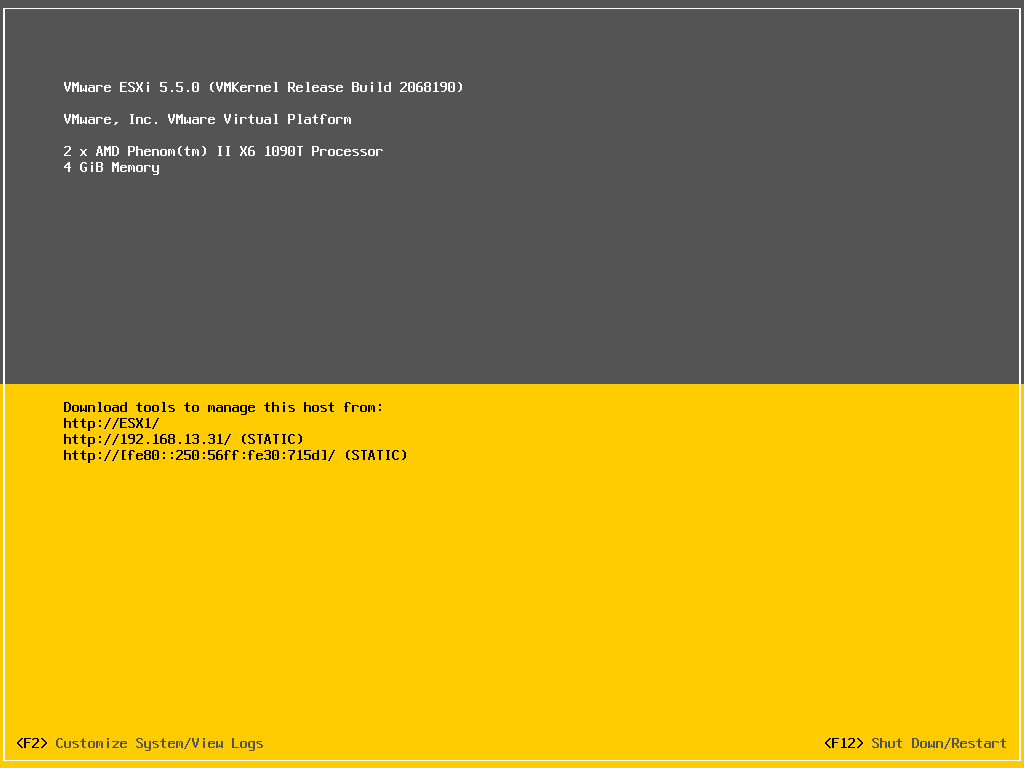
Task: Click the VMkernel Release Build 2068190 text
Action: [335, 87]
